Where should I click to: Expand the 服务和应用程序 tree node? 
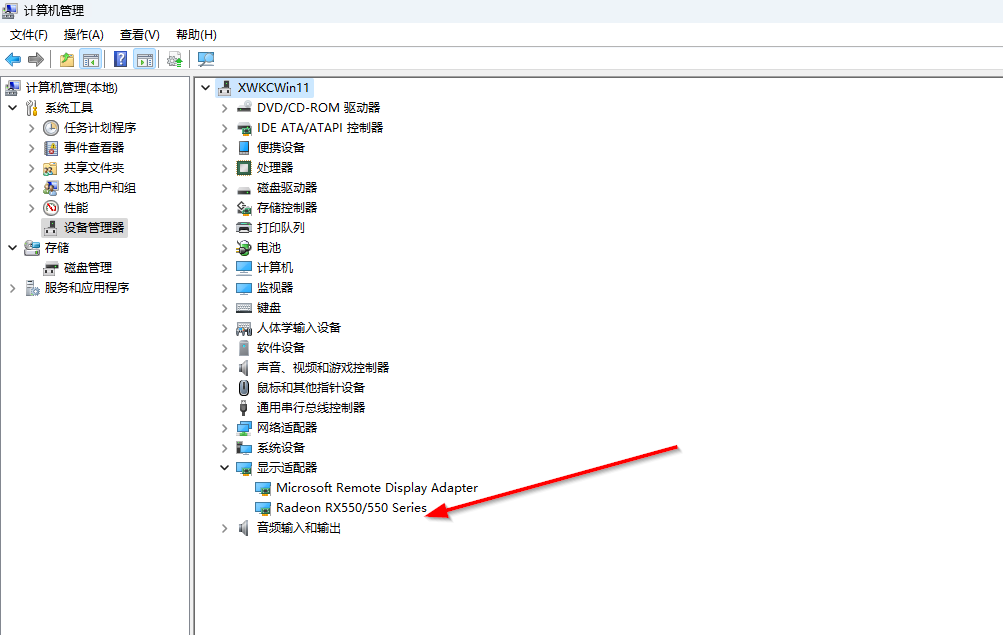pyautogui.click(x=13, y=288)
